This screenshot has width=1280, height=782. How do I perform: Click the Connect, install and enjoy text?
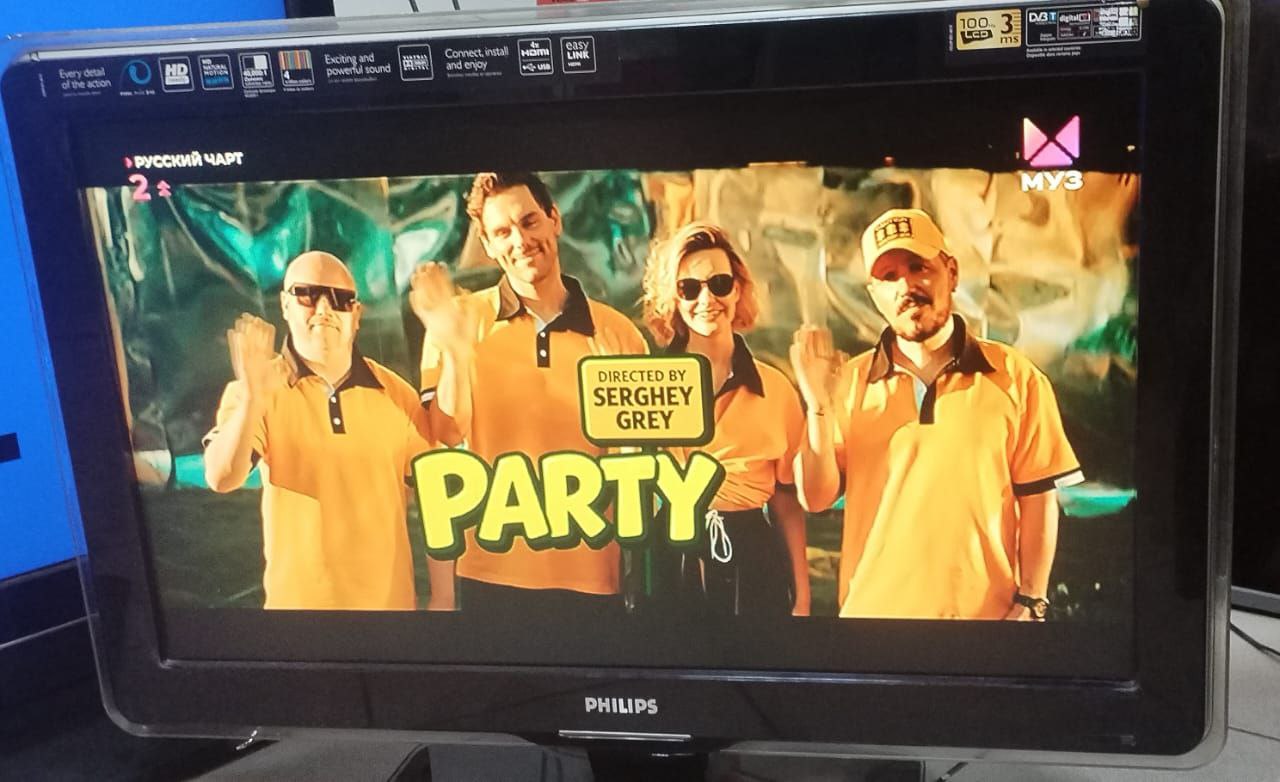tap(477, 56)
